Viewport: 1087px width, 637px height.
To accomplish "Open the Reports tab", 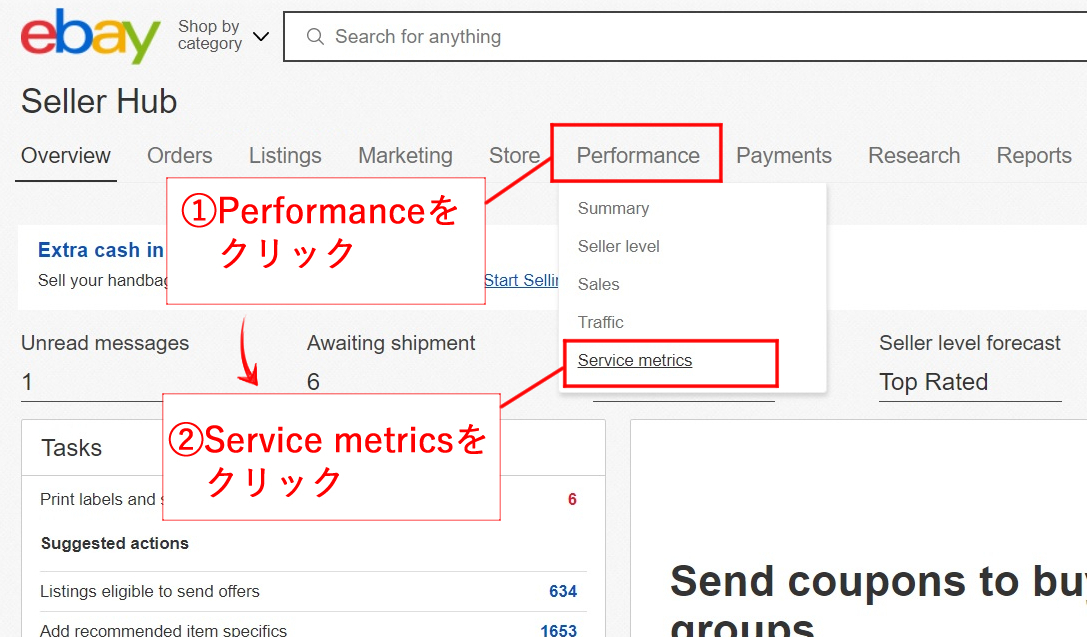I will (1034, 156).
